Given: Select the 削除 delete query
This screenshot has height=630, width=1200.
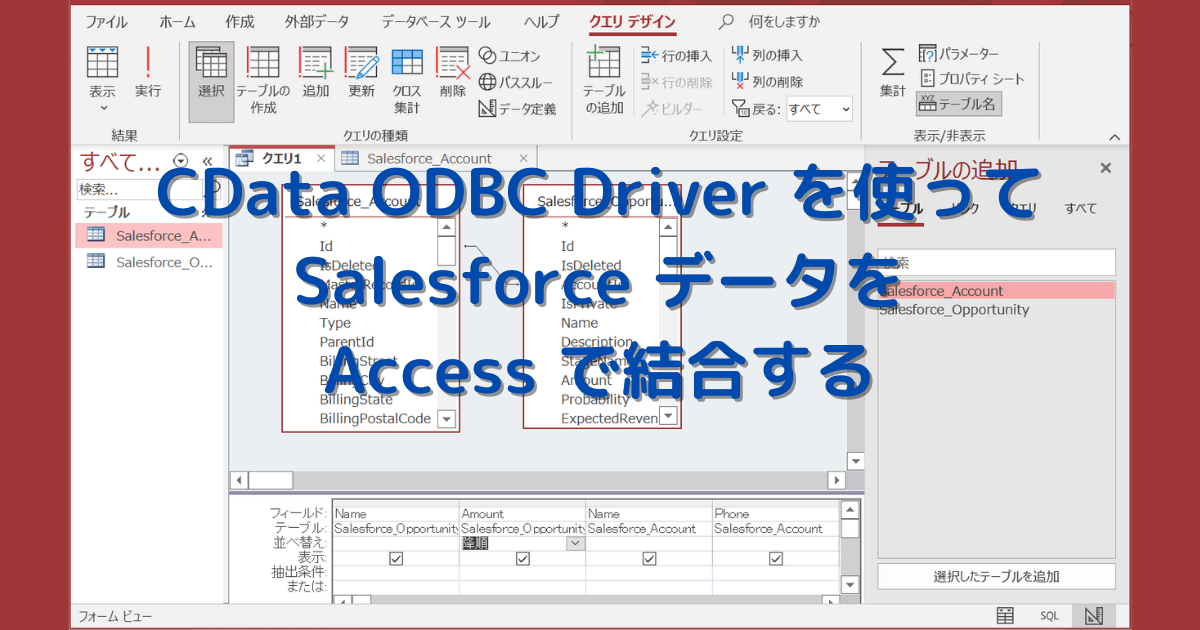Looking at the screenshot, I should (453, 74).
